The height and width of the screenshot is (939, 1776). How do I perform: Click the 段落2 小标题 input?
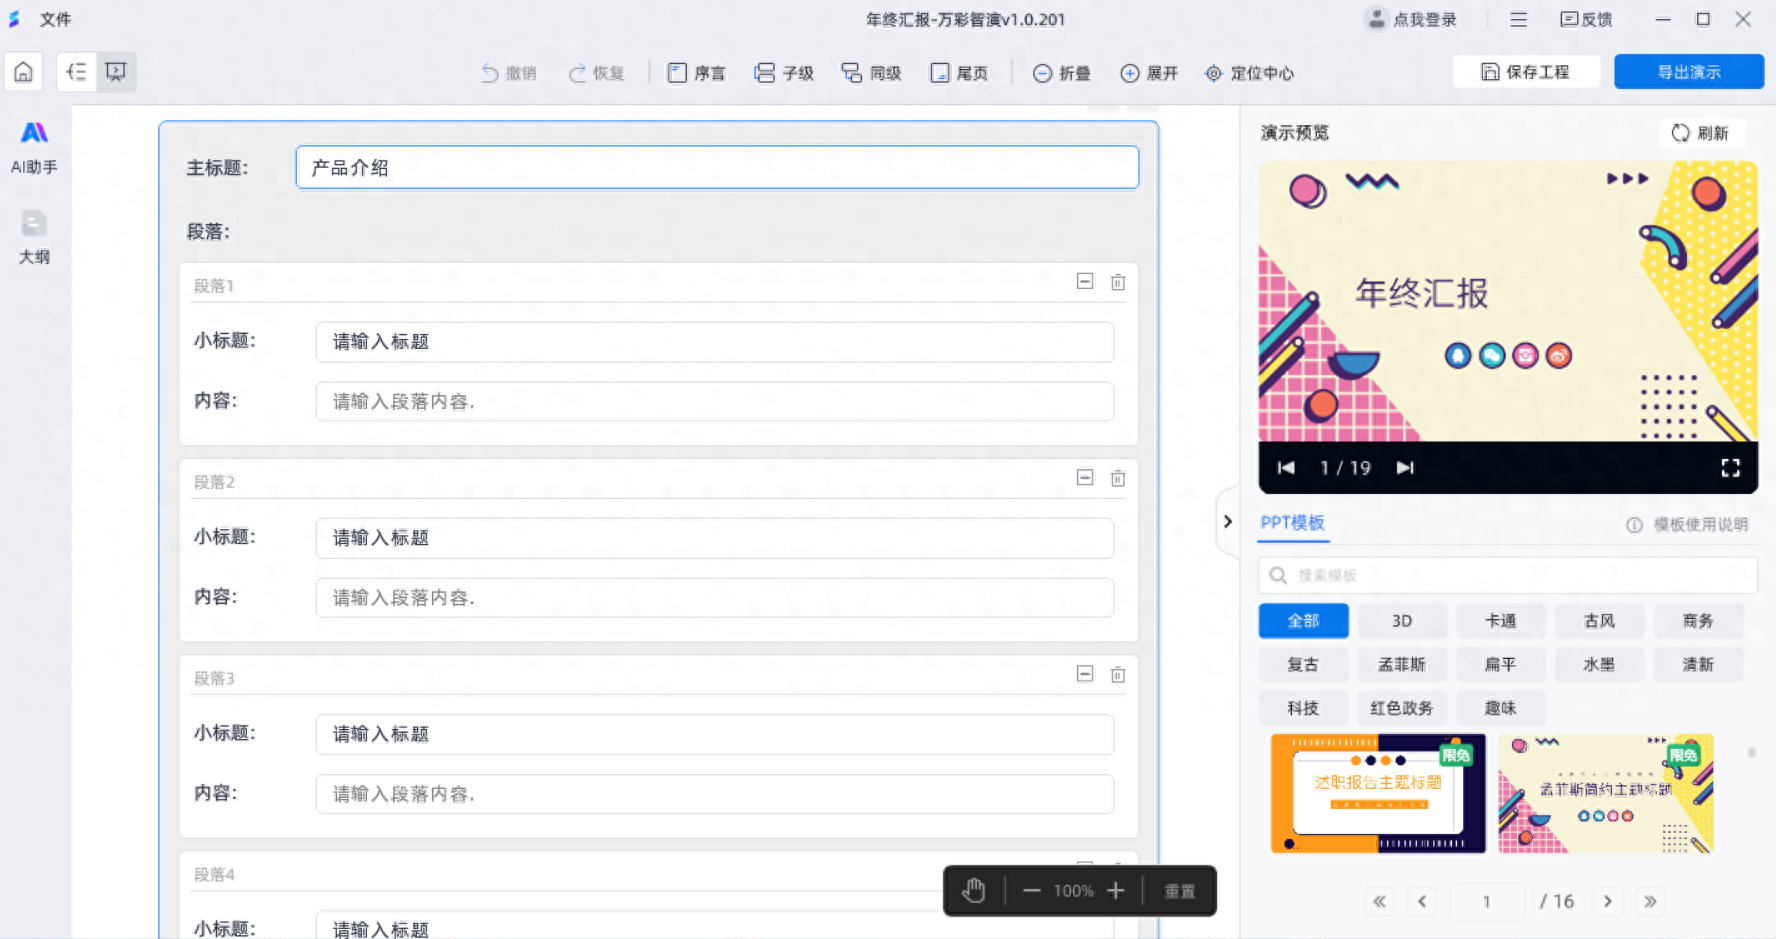(715, 538)
